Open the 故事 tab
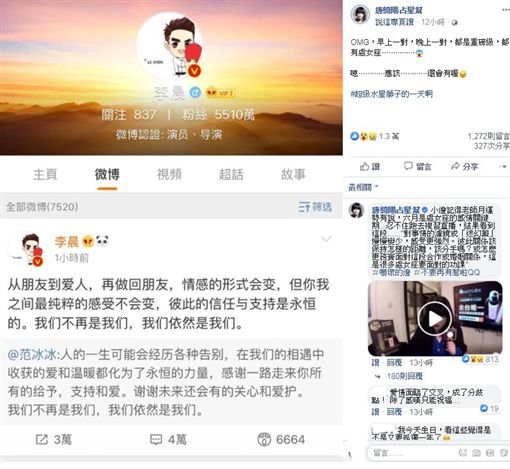Image resolution: width=510 pixels, height=469 pixels. (293, 174)
